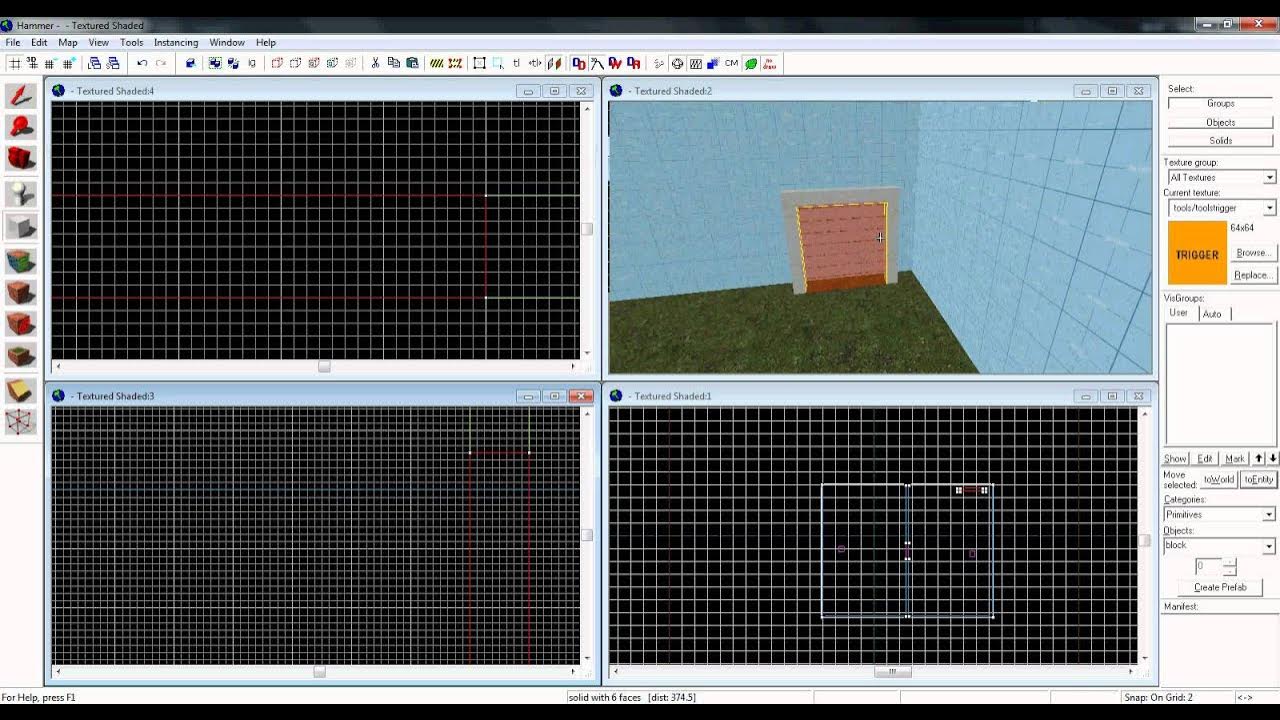Expand the Current texture dropdown
This screenshot has height=720, width=1280.
point(1269,208)
